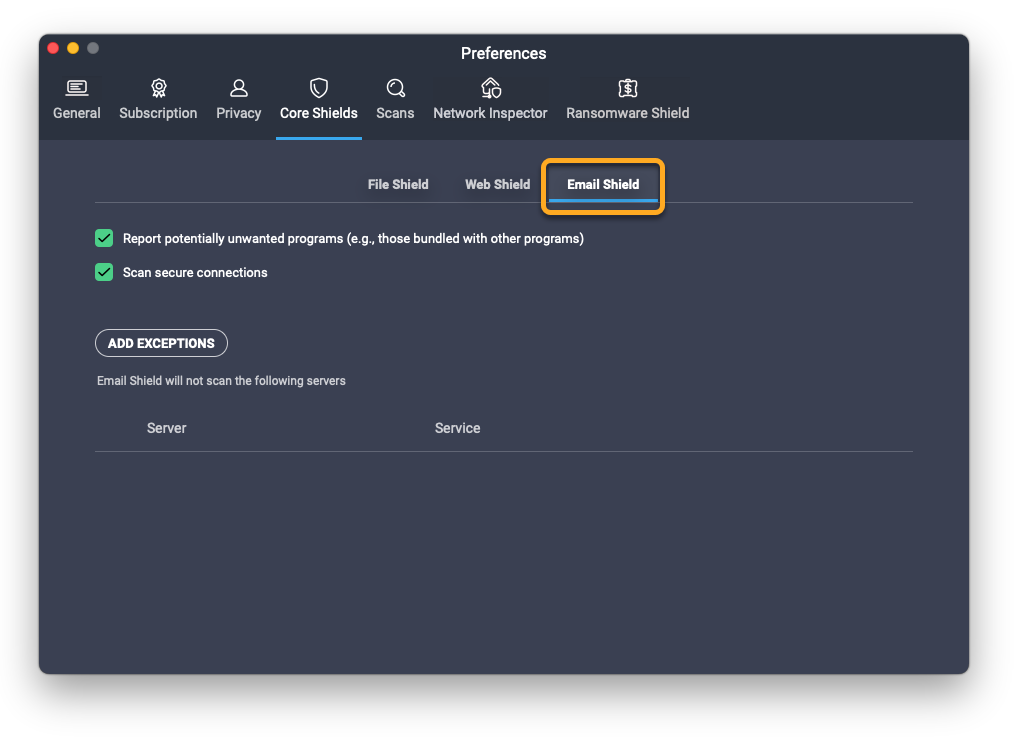Screen dimensions: 1018x738
Task: Close the Preferences window with the red button
Action: 53,48
